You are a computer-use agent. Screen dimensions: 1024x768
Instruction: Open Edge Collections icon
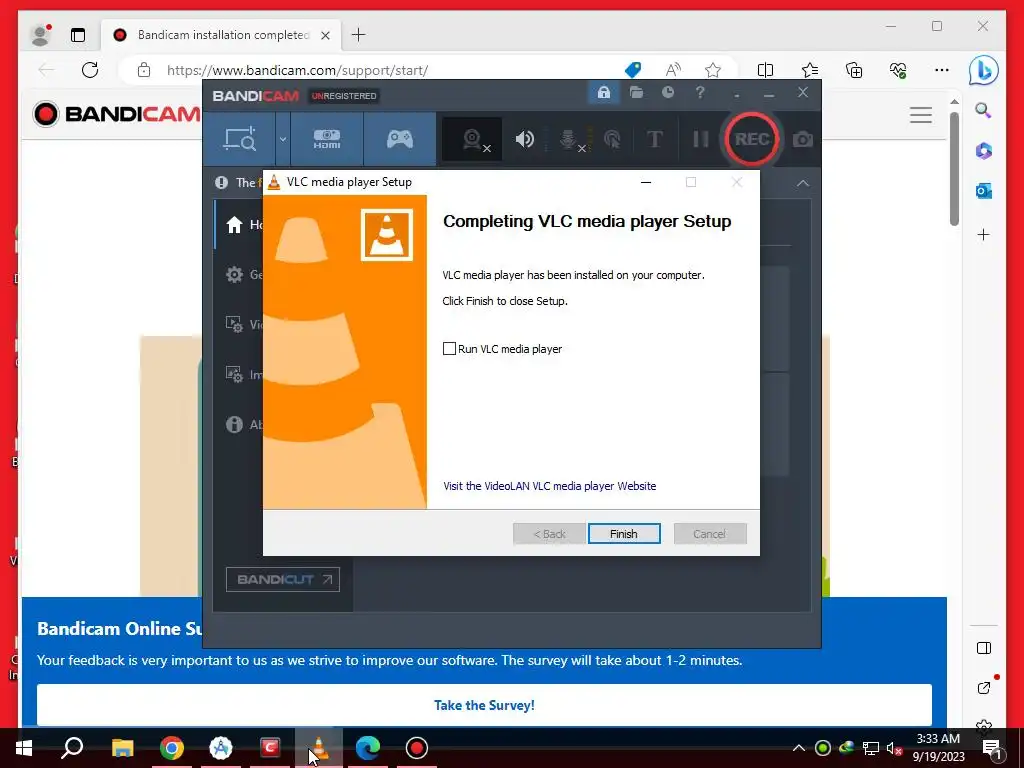coord(854,70)
